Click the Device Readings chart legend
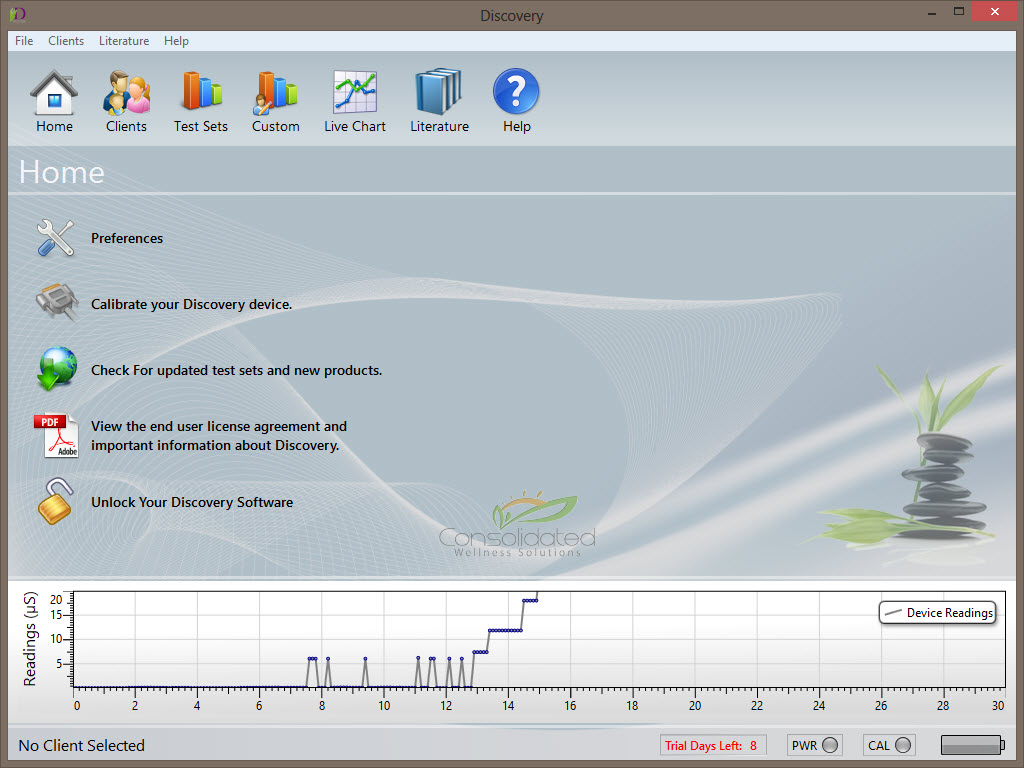The width and height of the screenshot is (1024, 768). tap(938, 613)
